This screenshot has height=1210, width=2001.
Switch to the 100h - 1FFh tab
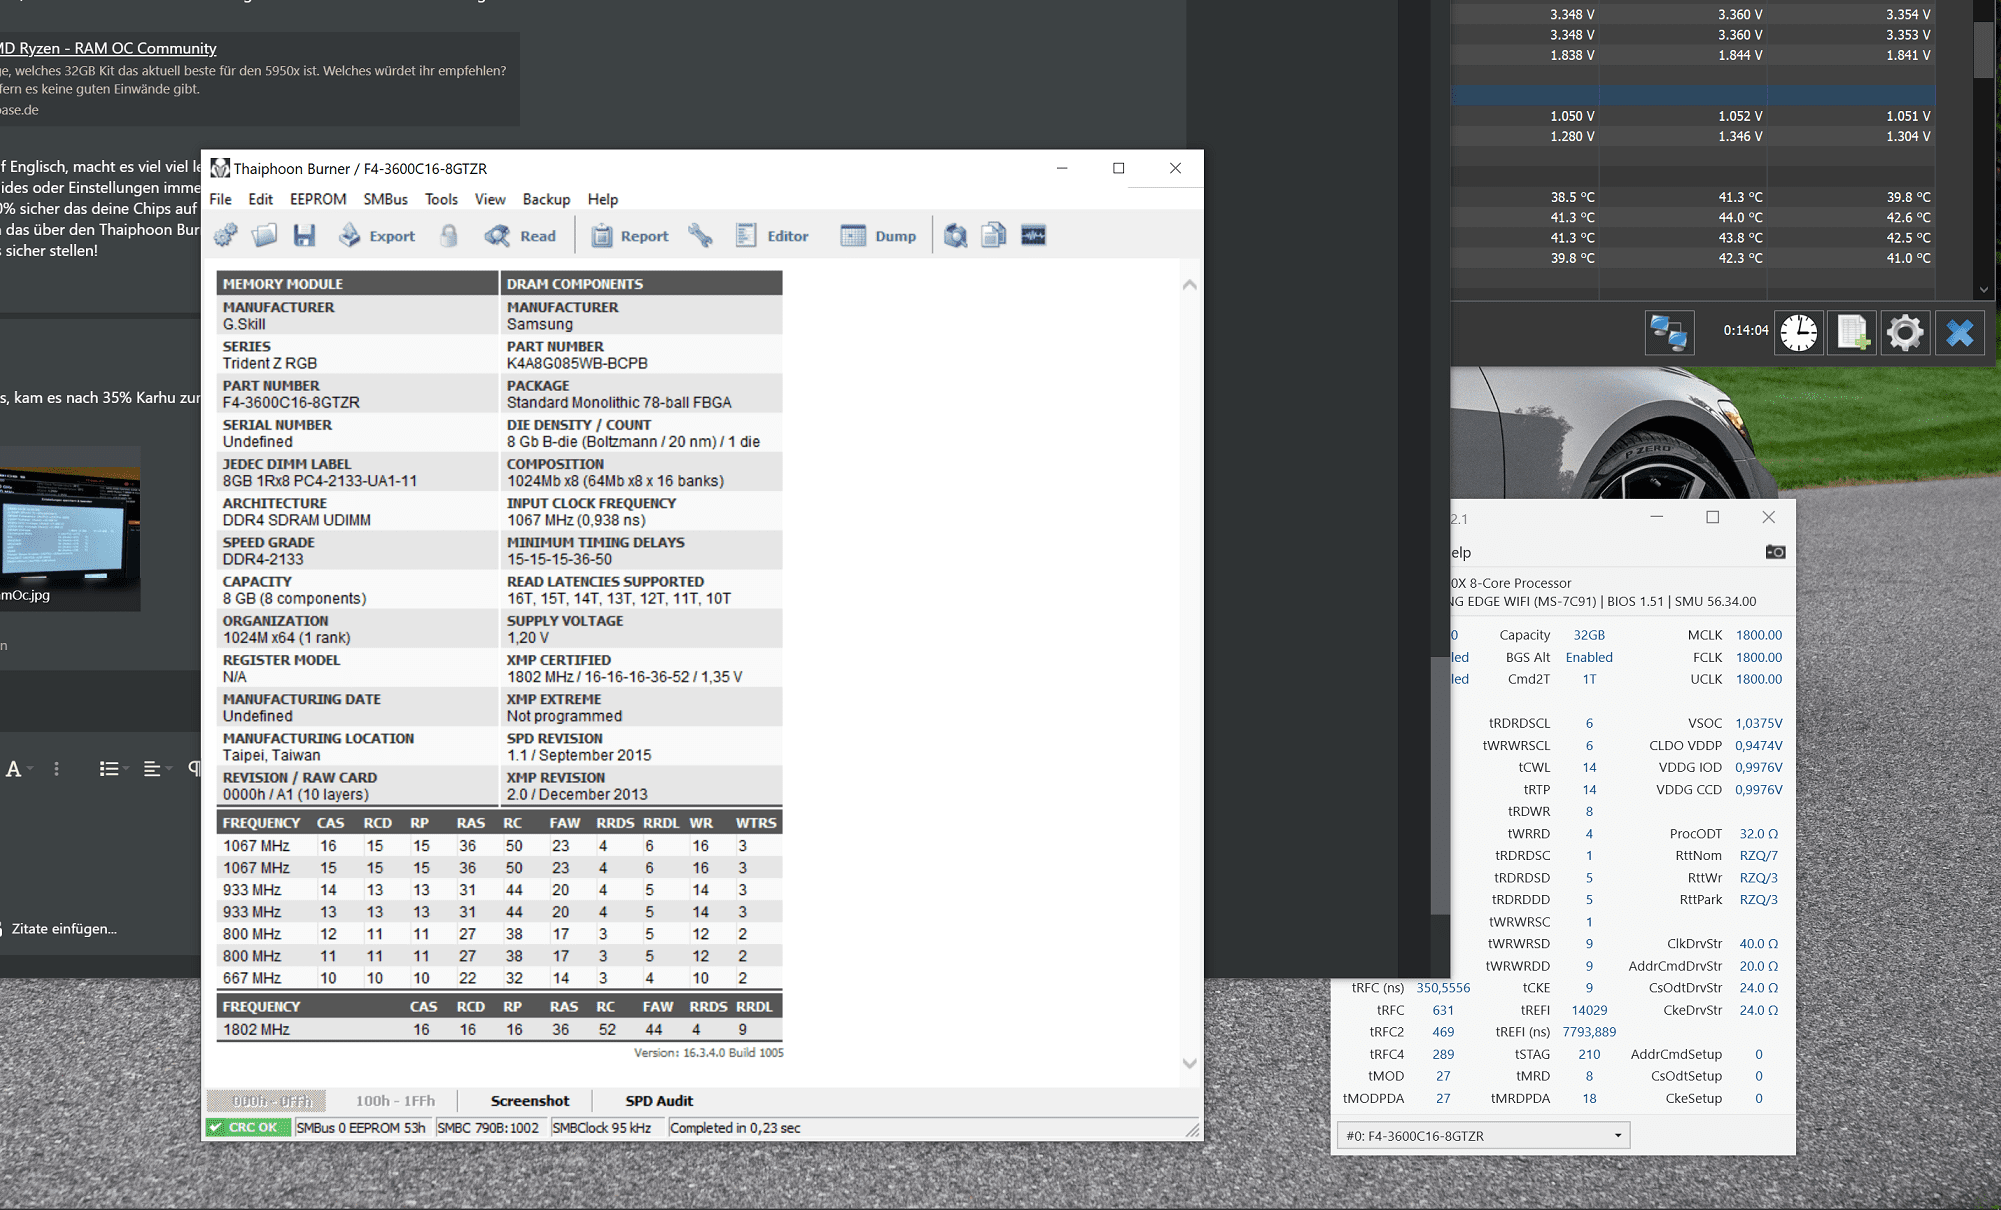pyautogui.click(x=395, y=1101)
